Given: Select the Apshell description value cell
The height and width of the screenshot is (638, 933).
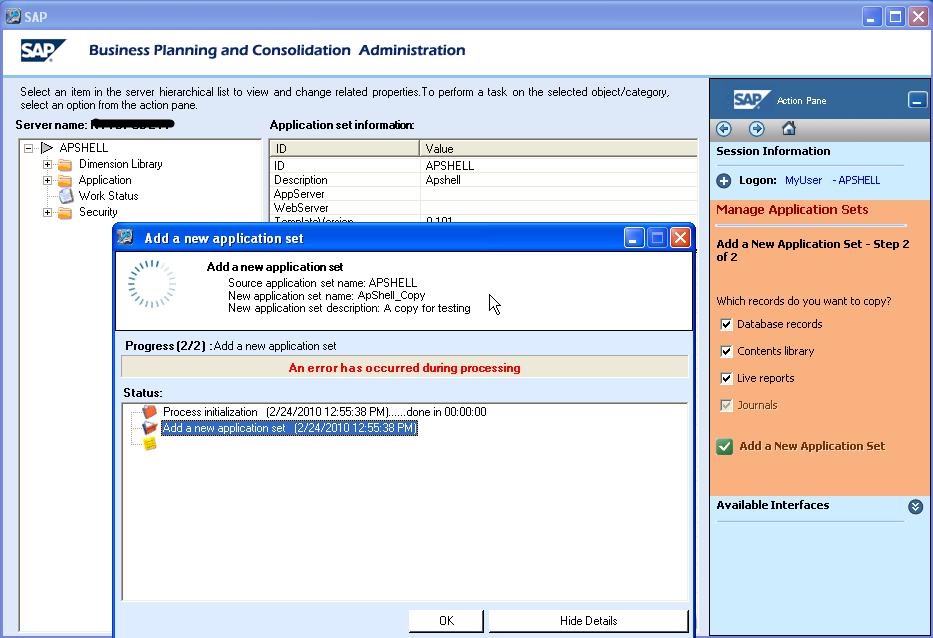Looking at the screenshot, I should pos(558,180).
